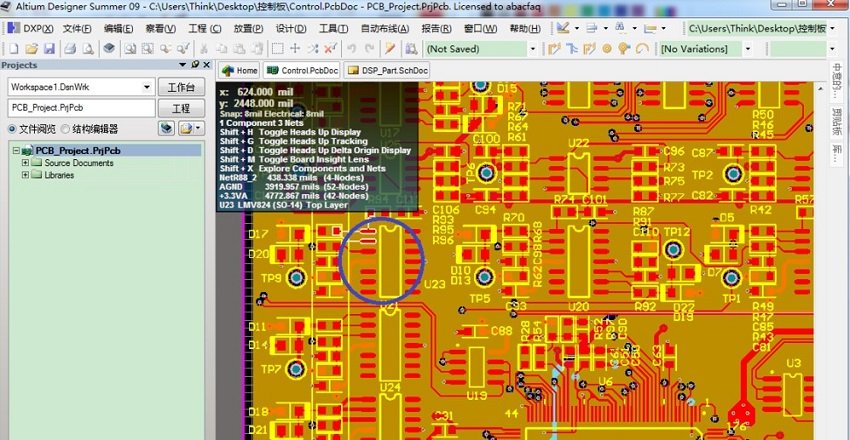Activate the rubber stamp paste tool
Viewport: 850px width, 440px height.
[257, 49]
